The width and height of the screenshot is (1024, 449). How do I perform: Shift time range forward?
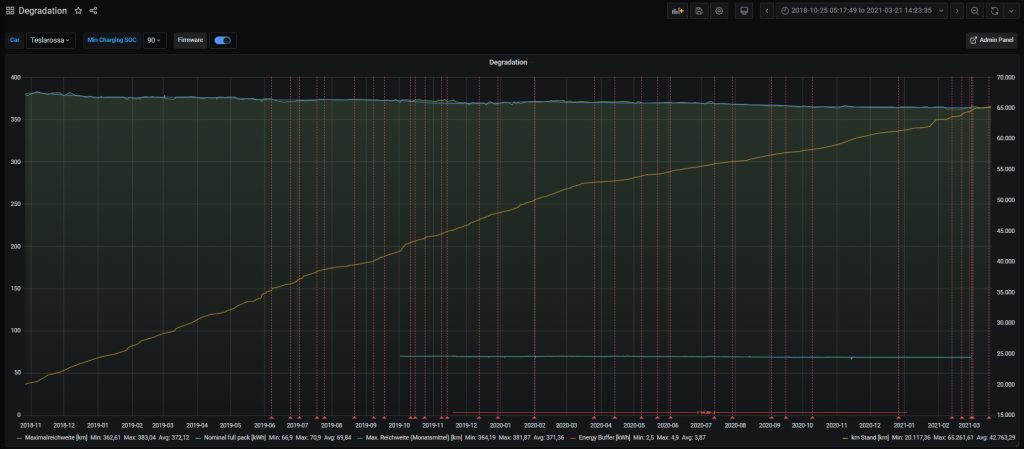pos(957,11)
